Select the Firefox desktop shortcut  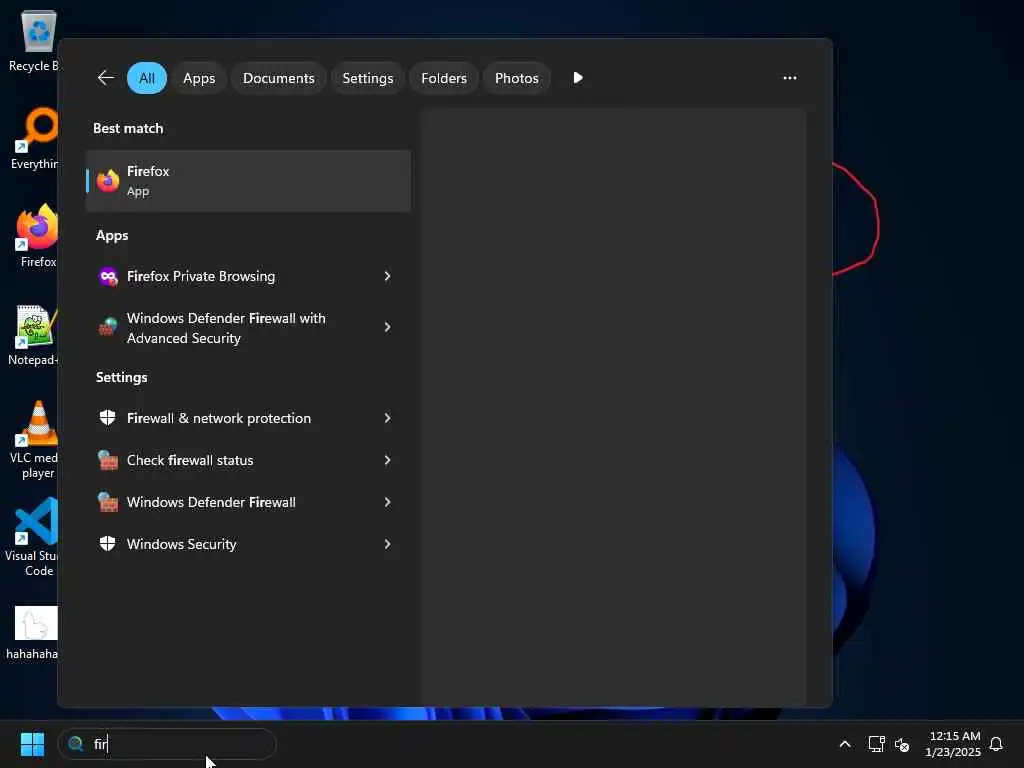point(37,236)
